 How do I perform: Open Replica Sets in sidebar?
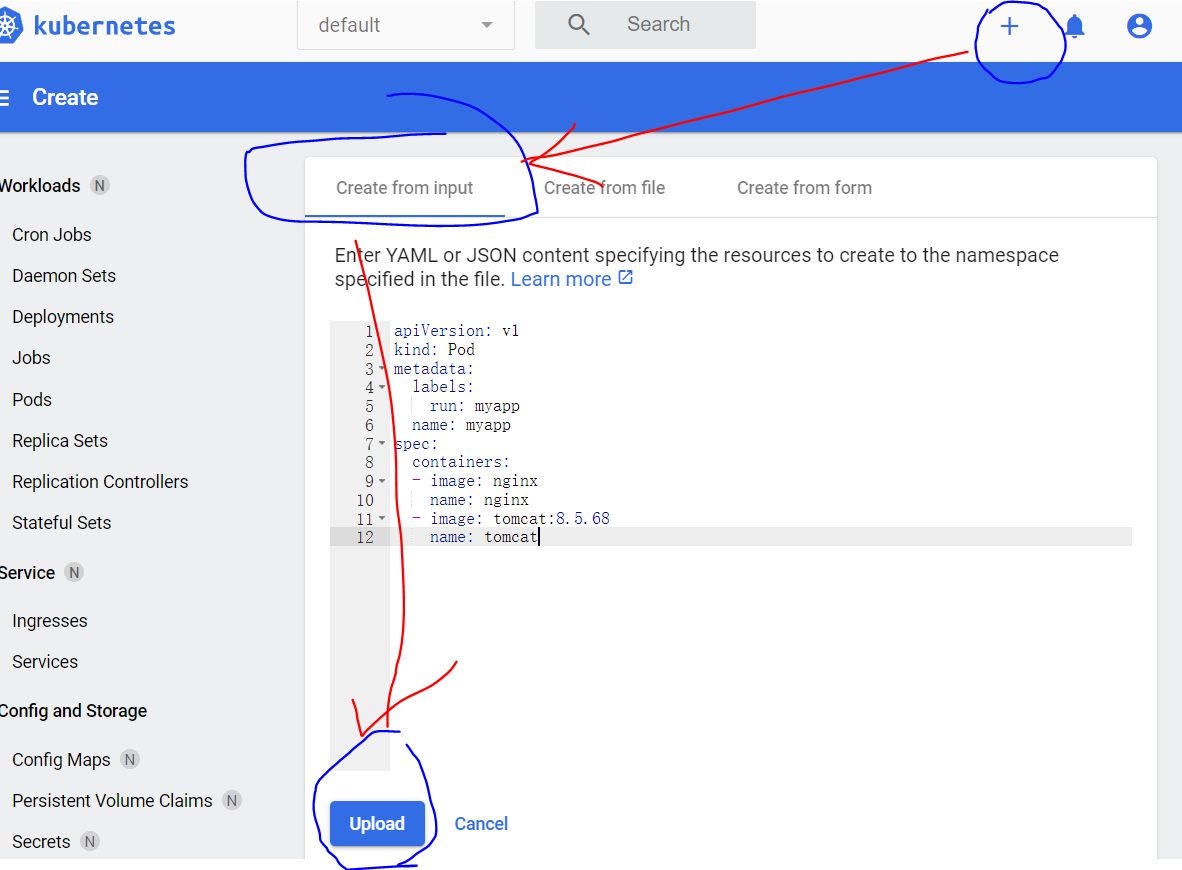coord(60,441)
